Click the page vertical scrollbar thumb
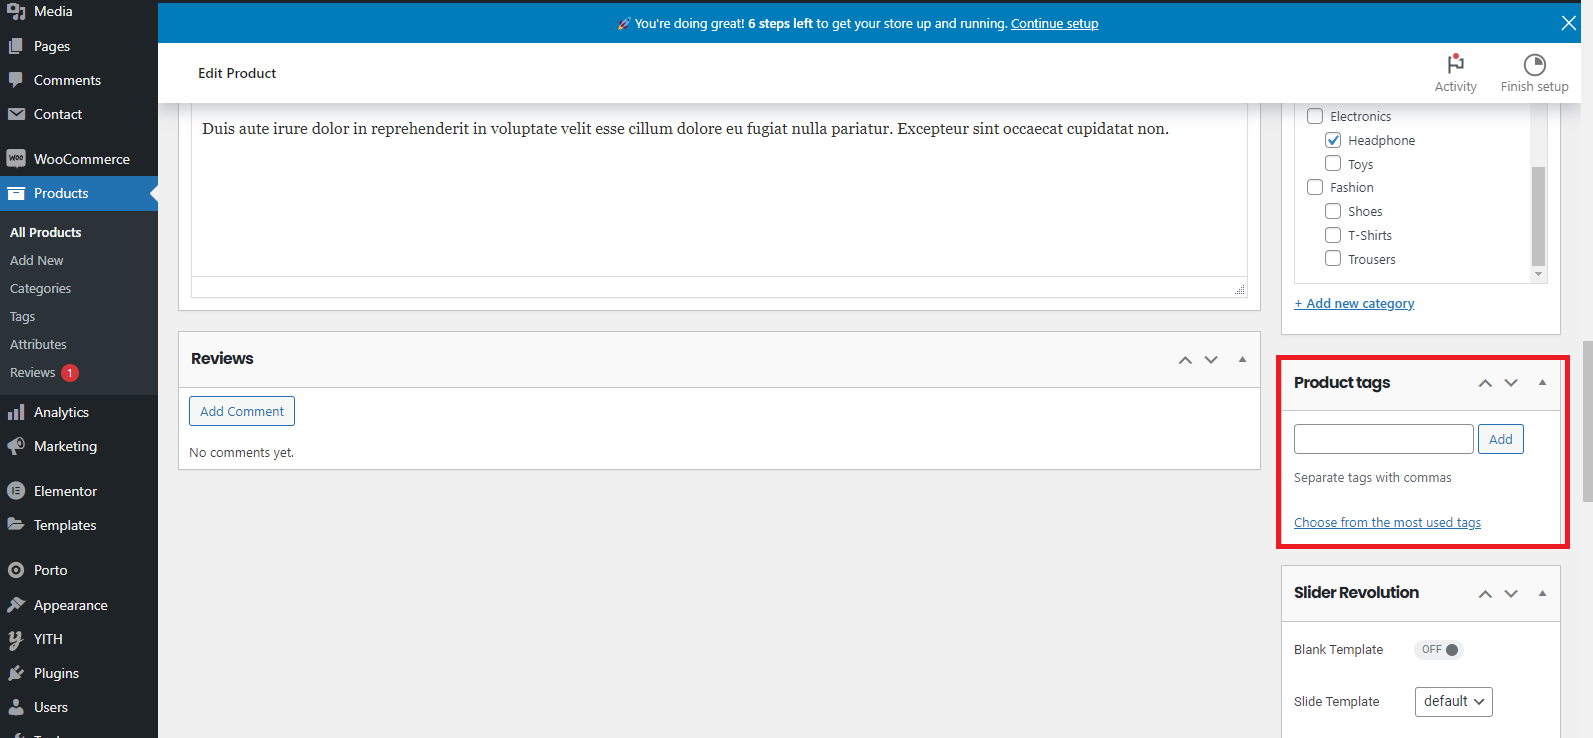This screenshot has height=738, width=1593. coord(1587,421)
